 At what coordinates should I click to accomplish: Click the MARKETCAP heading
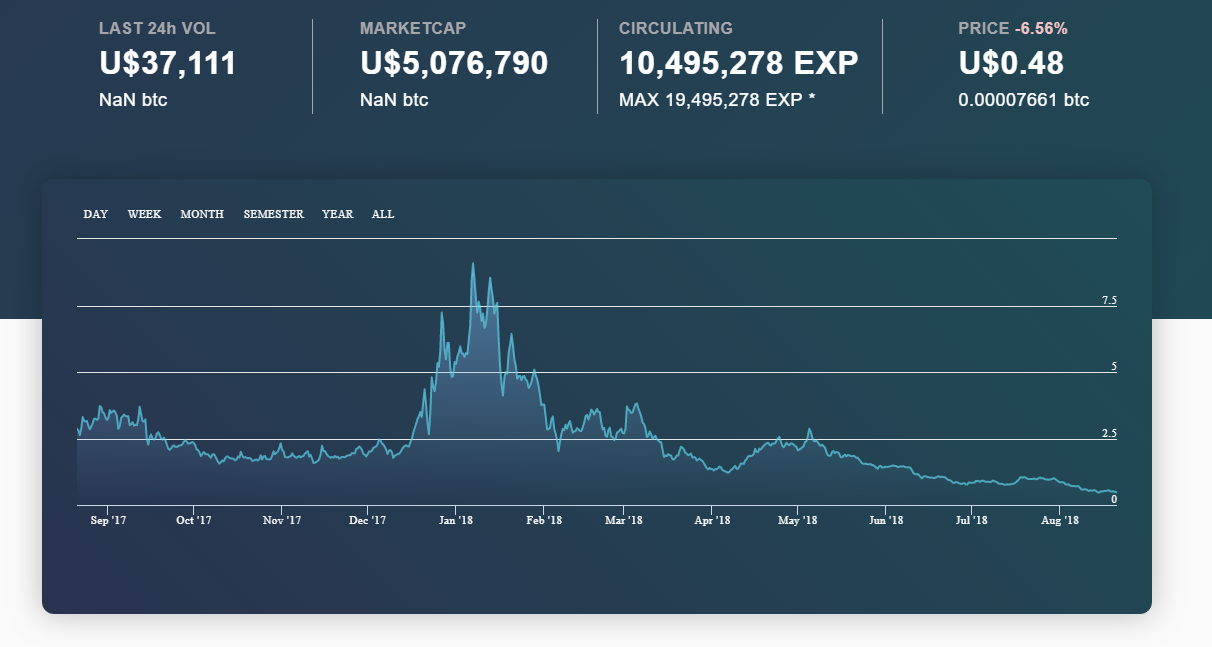(x=413, y=29)
